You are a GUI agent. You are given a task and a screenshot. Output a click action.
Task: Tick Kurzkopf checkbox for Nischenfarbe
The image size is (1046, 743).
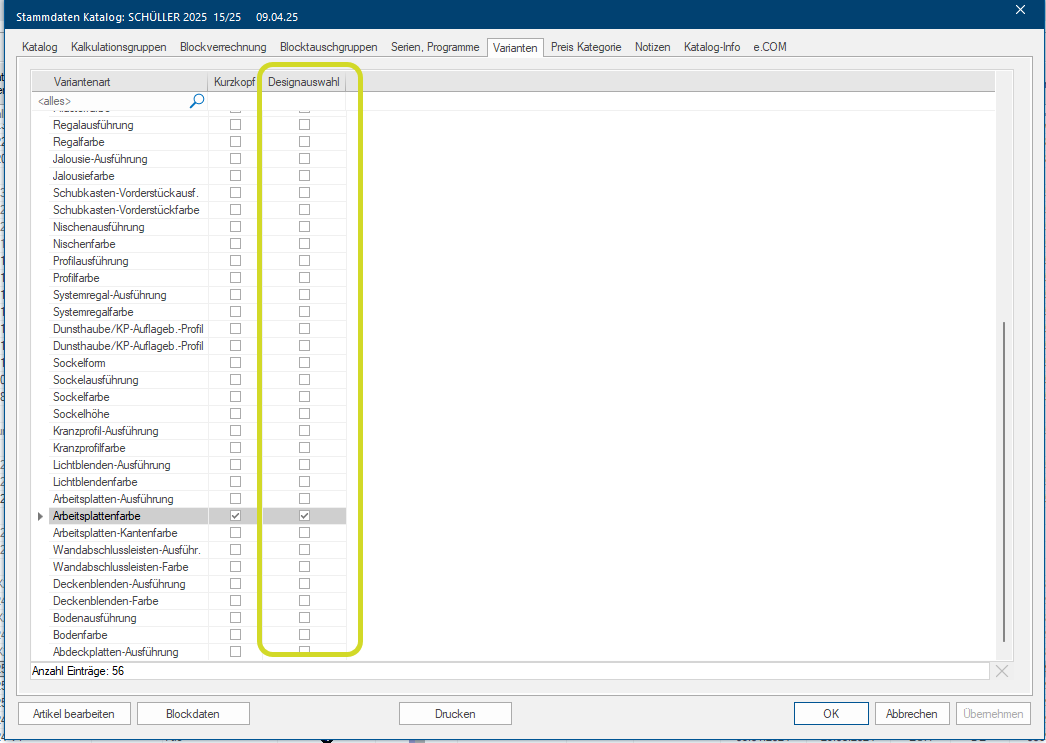tap(235, 244)
